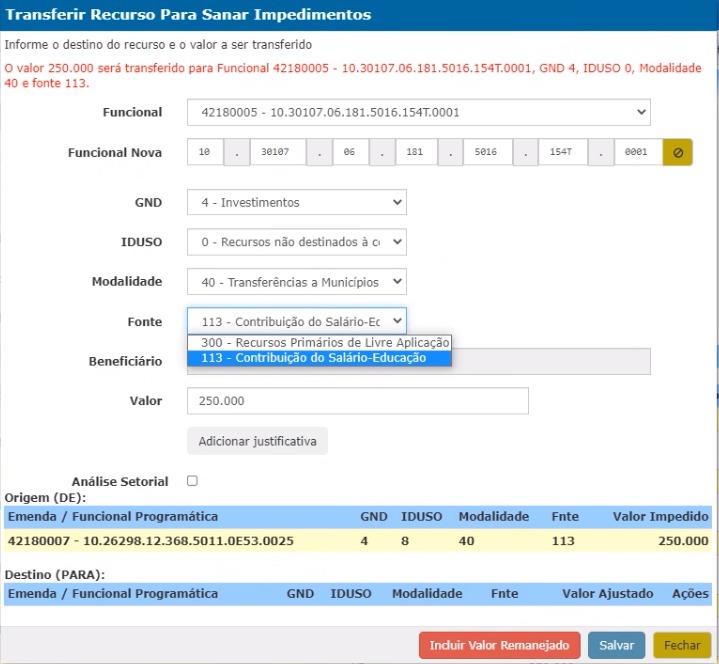Collapse the Fonte dropdown
719x664 pixels.
pyautogui.click(x=296, y=320)
